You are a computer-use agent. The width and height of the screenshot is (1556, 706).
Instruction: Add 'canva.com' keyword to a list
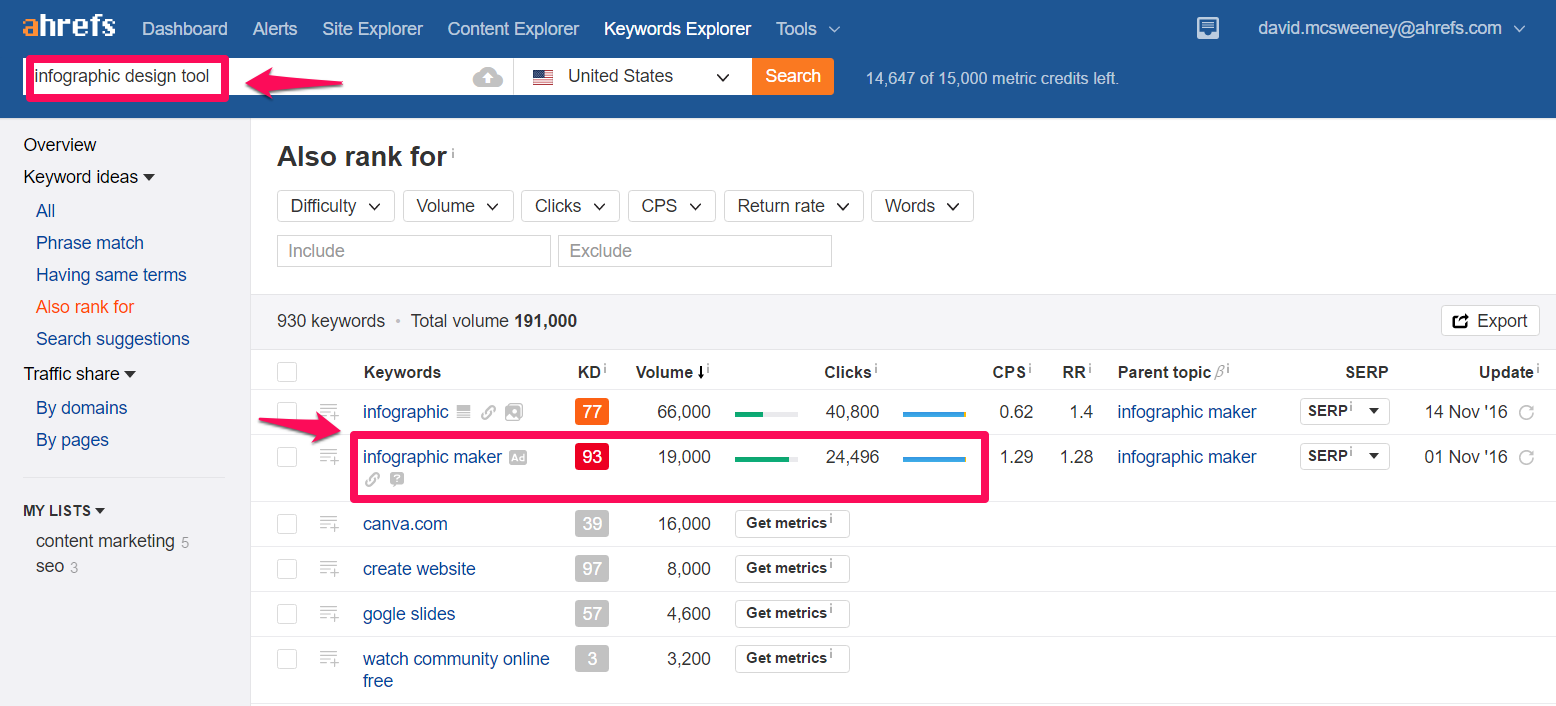tap(329, 523)
